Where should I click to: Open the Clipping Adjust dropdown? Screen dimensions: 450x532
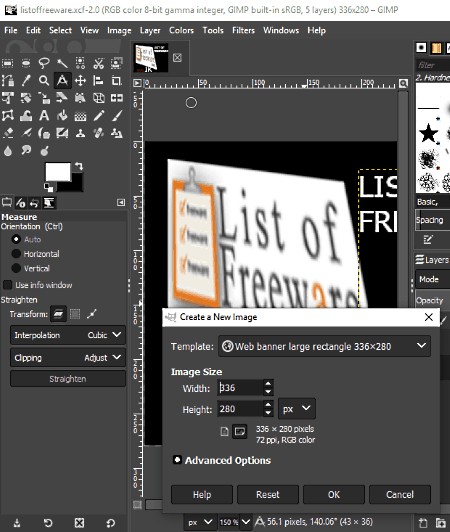click(x=68, y=358)
